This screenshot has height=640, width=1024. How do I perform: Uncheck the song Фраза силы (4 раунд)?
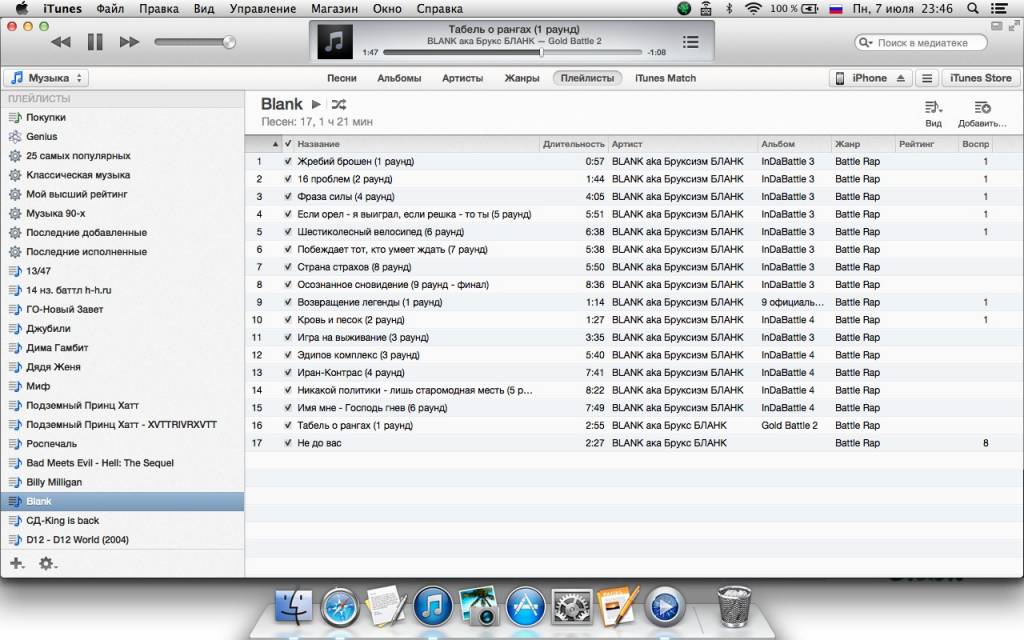click(x=288, y=197)
